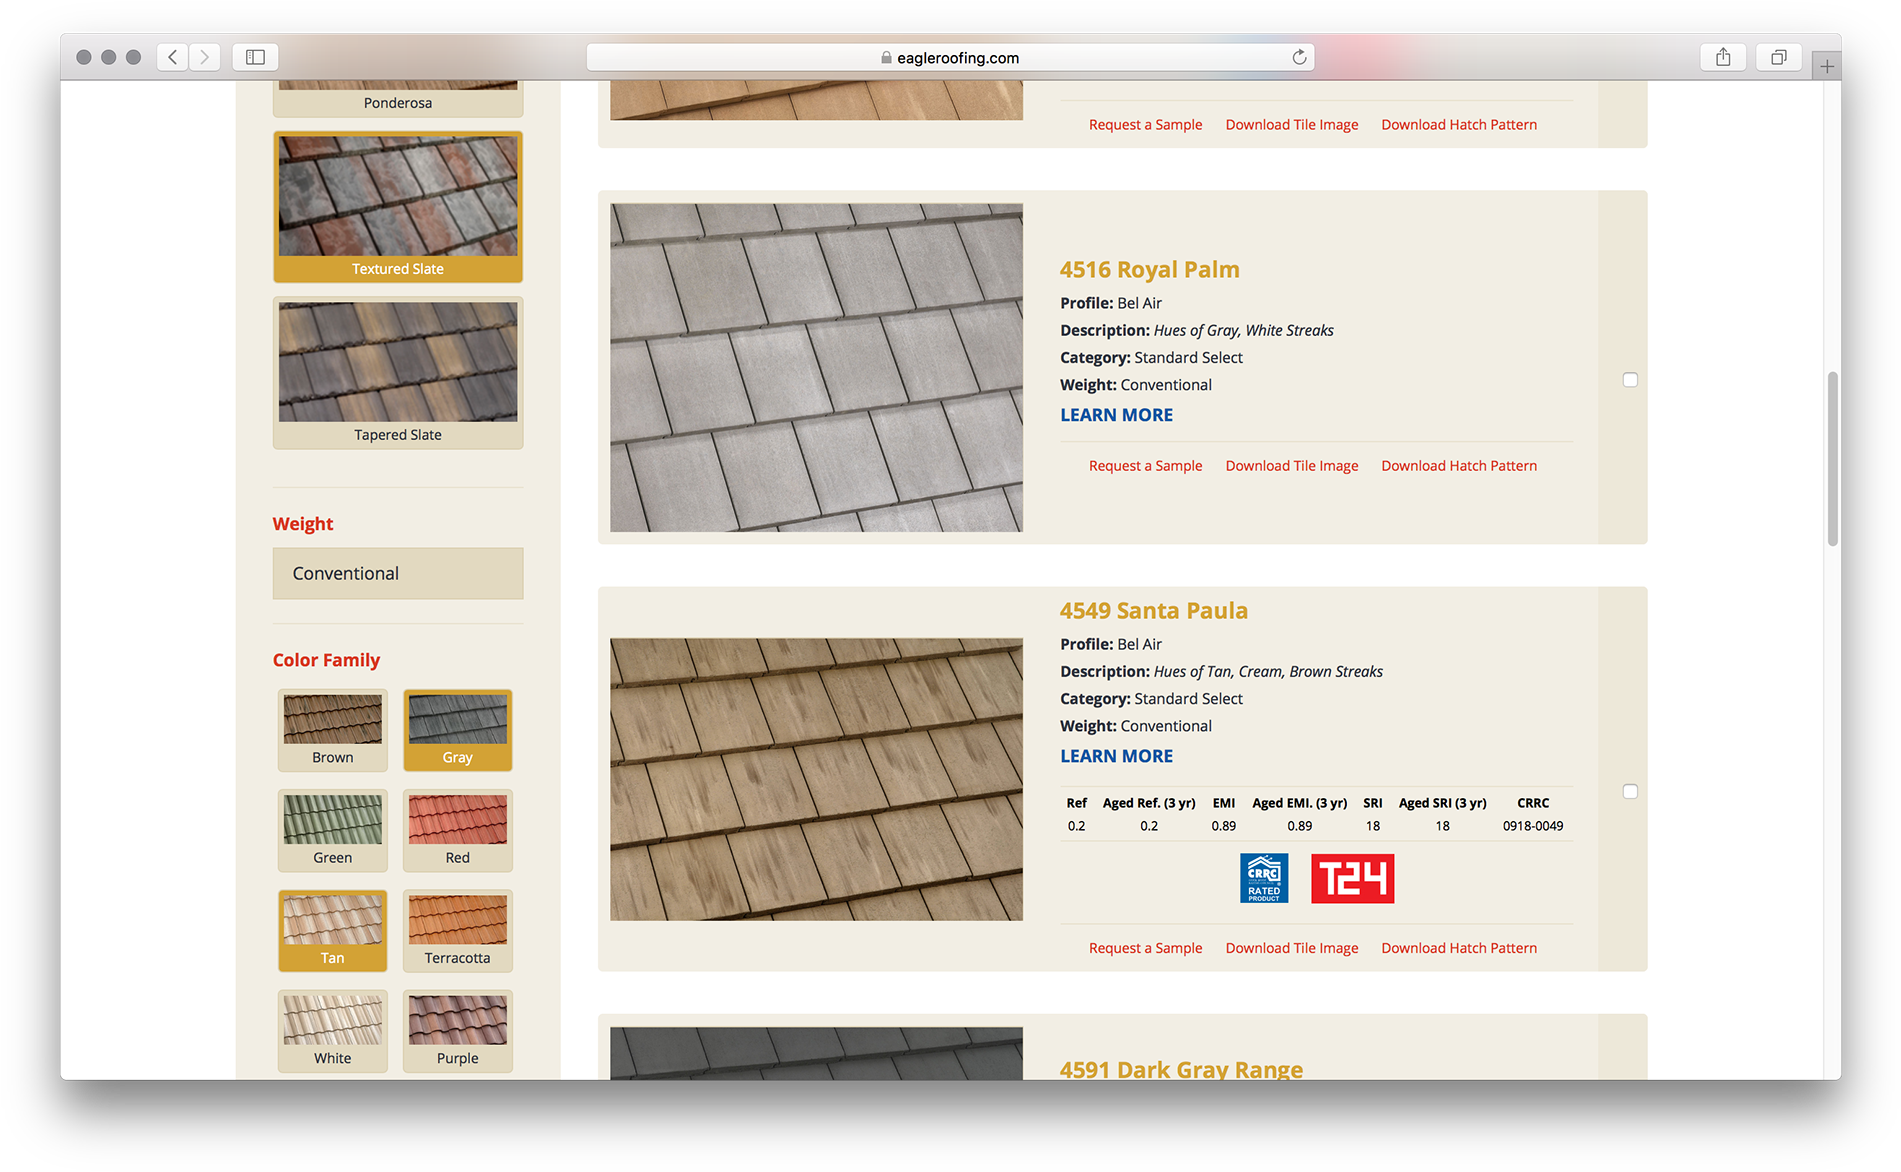The image size is (1901, 1172).
Task: Go forward using Safari's forward arrow
Action: click(x=205, y=57)
